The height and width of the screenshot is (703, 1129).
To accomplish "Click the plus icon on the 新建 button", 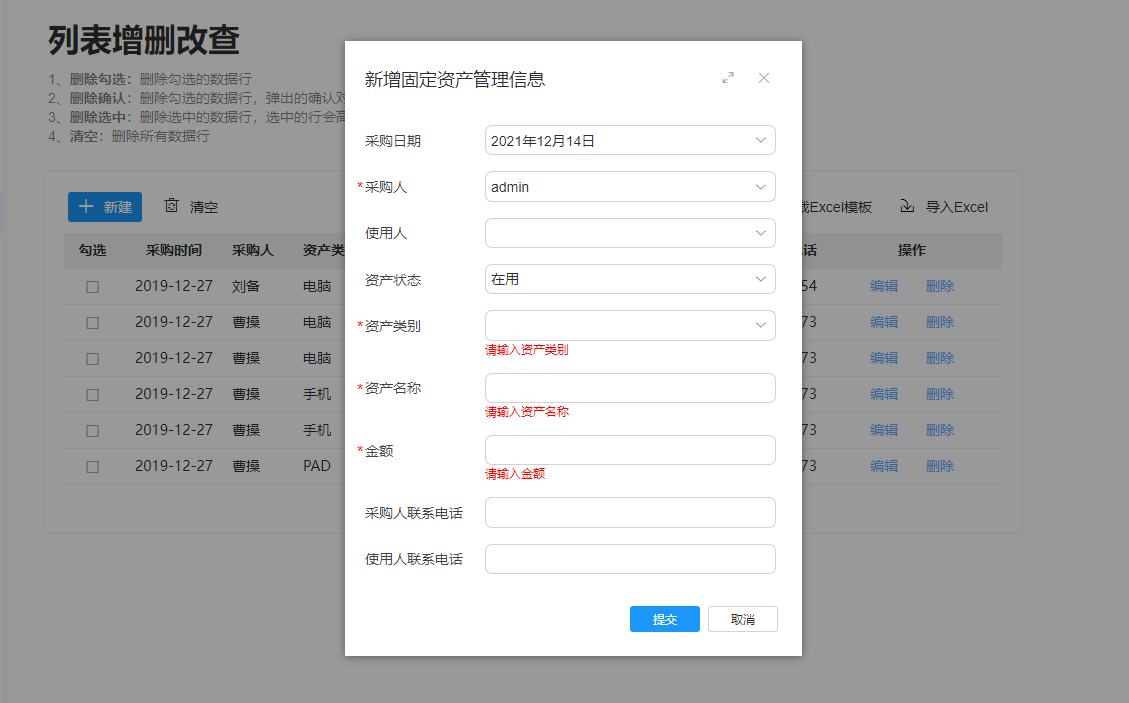I will [88, 206].
